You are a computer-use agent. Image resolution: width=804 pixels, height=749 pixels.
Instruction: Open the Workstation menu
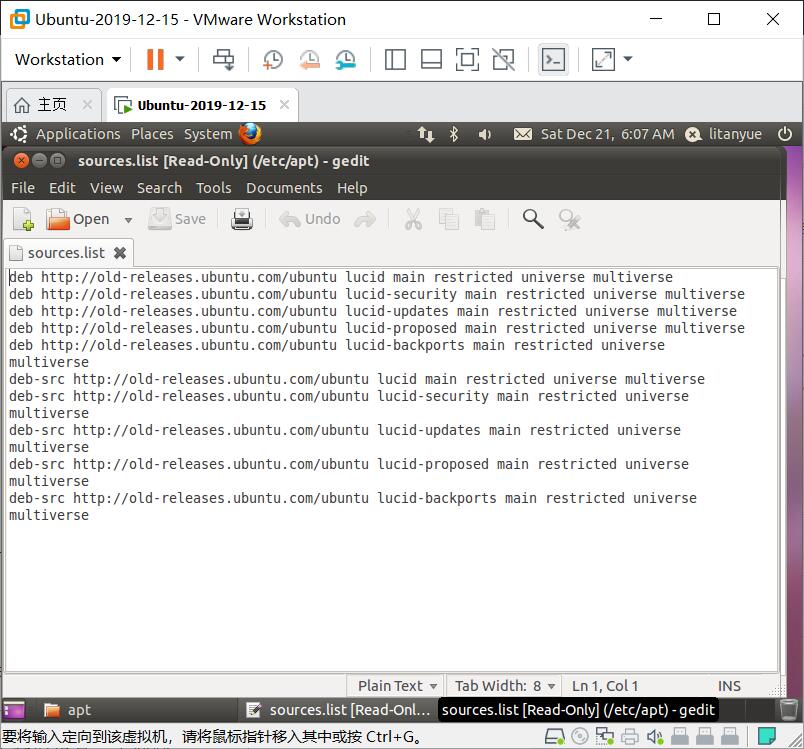point(68,59)
